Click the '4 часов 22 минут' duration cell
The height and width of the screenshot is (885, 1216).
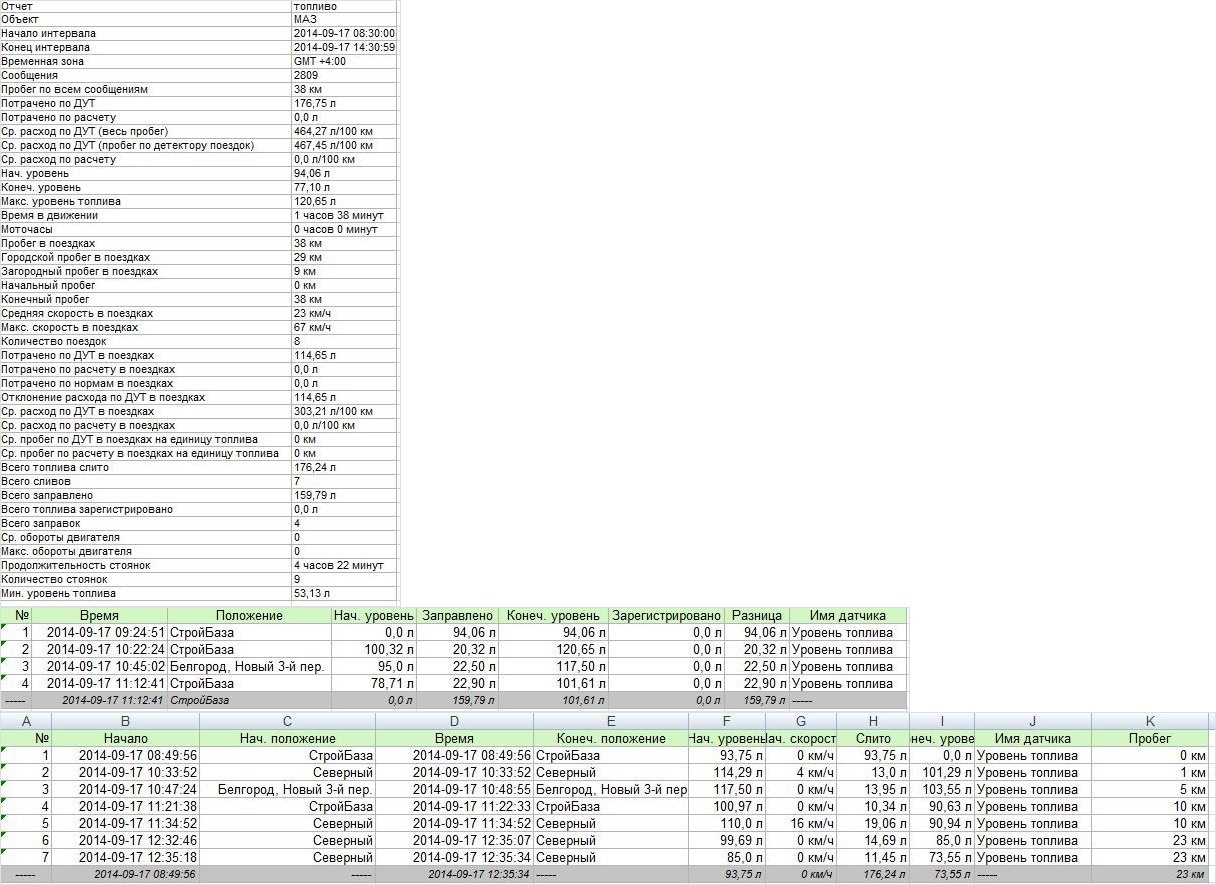[344, 565]
